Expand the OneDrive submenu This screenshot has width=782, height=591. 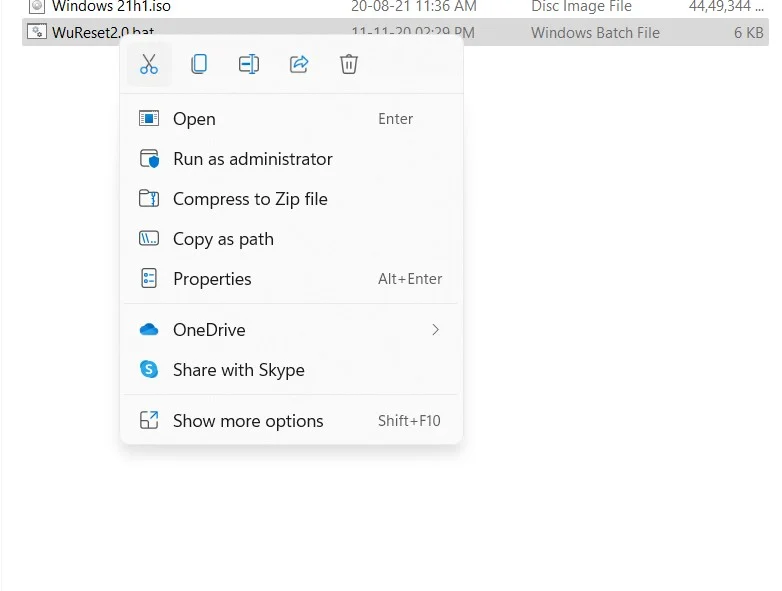(291, 330)
